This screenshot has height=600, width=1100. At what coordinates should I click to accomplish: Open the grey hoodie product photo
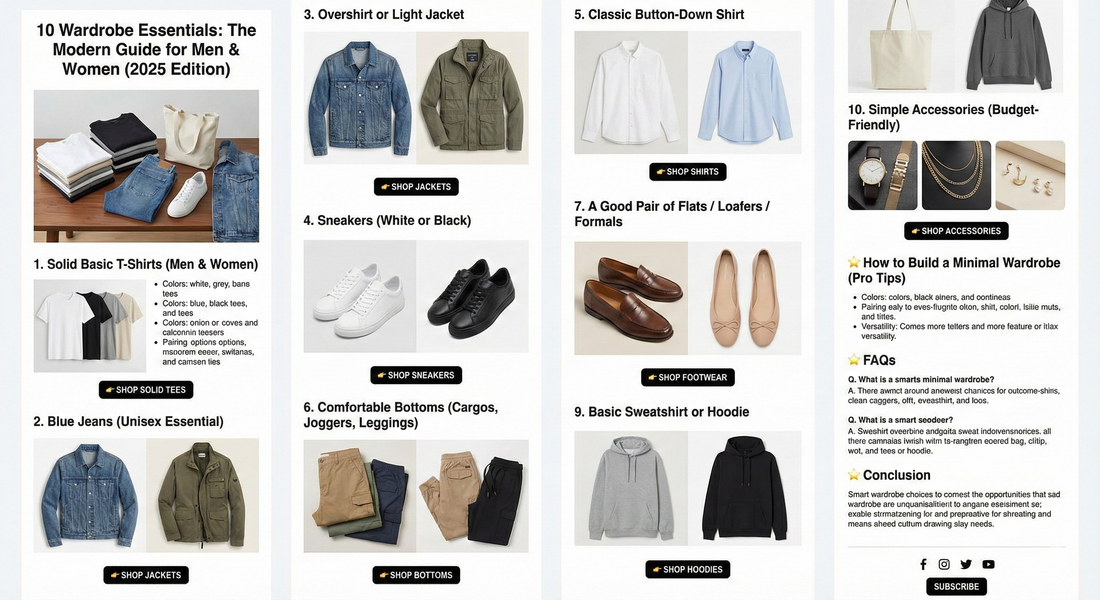click(630, 486)
